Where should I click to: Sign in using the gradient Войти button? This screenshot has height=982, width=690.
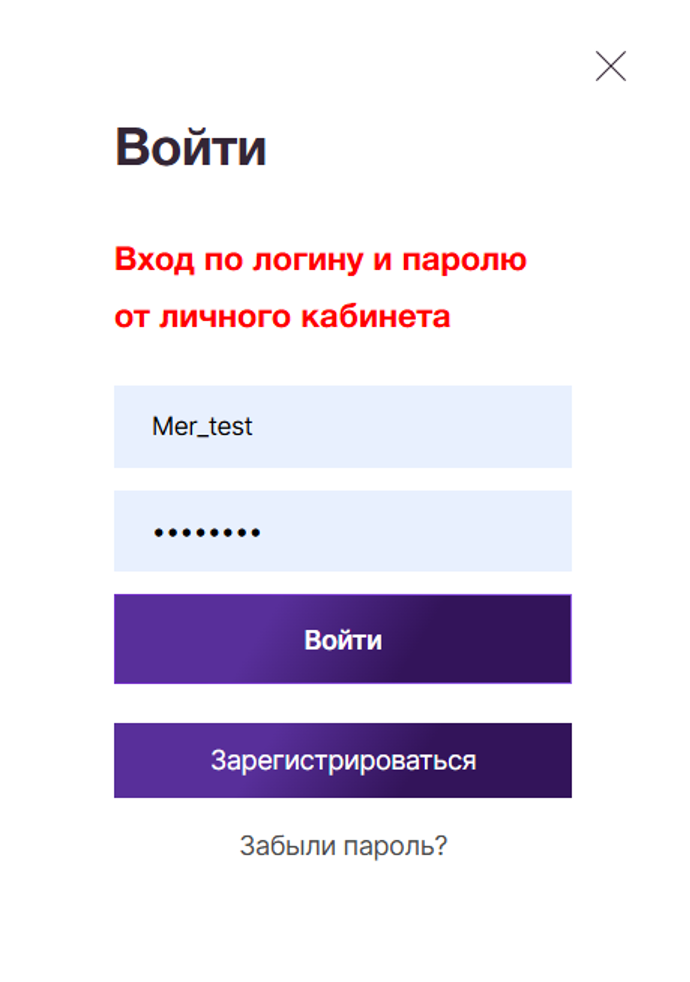pos(342,639)
